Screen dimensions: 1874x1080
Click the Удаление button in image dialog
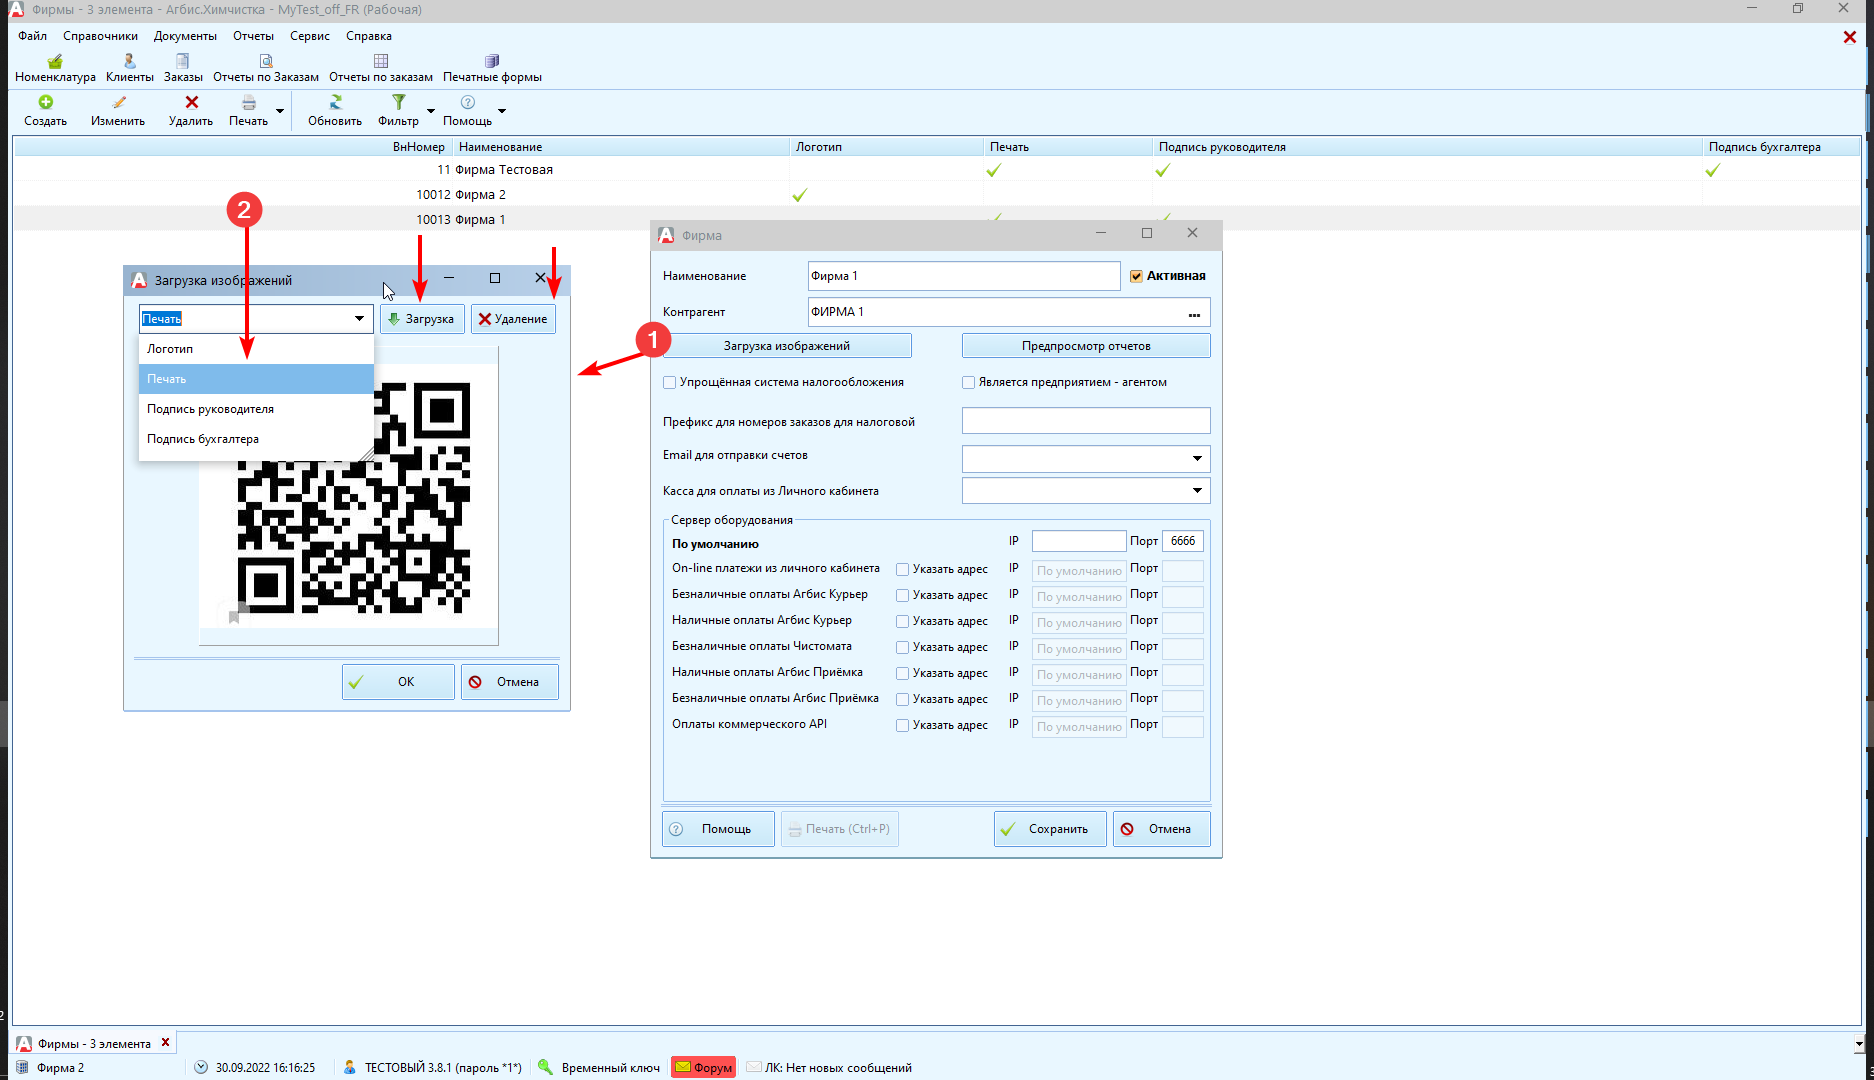(513, 319)
